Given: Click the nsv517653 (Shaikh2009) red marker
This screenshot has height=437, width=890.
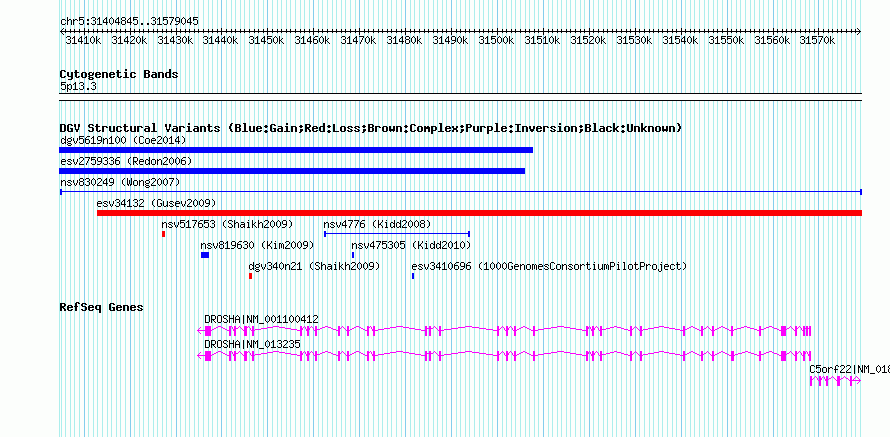Looking at the screenshot, I should (x=163, y=234).
